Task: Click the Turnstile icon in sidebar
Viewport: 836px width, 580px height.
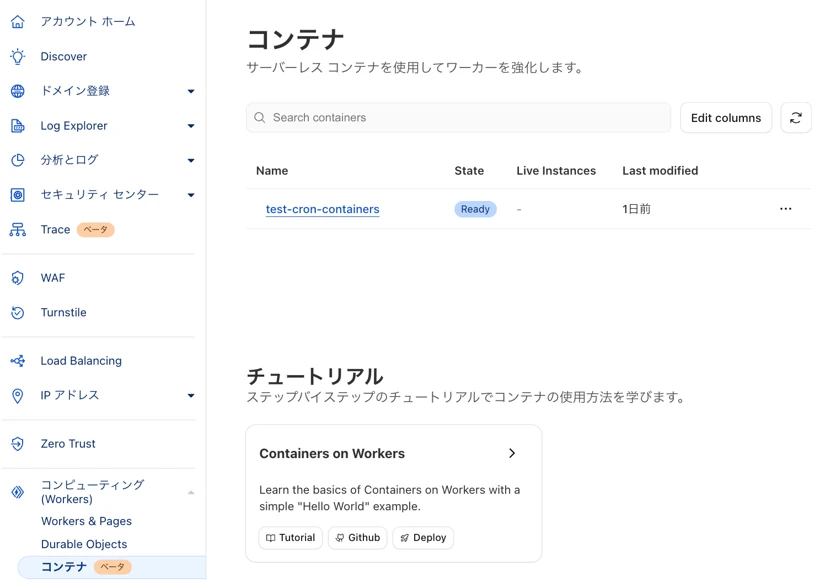Action: 18,313
